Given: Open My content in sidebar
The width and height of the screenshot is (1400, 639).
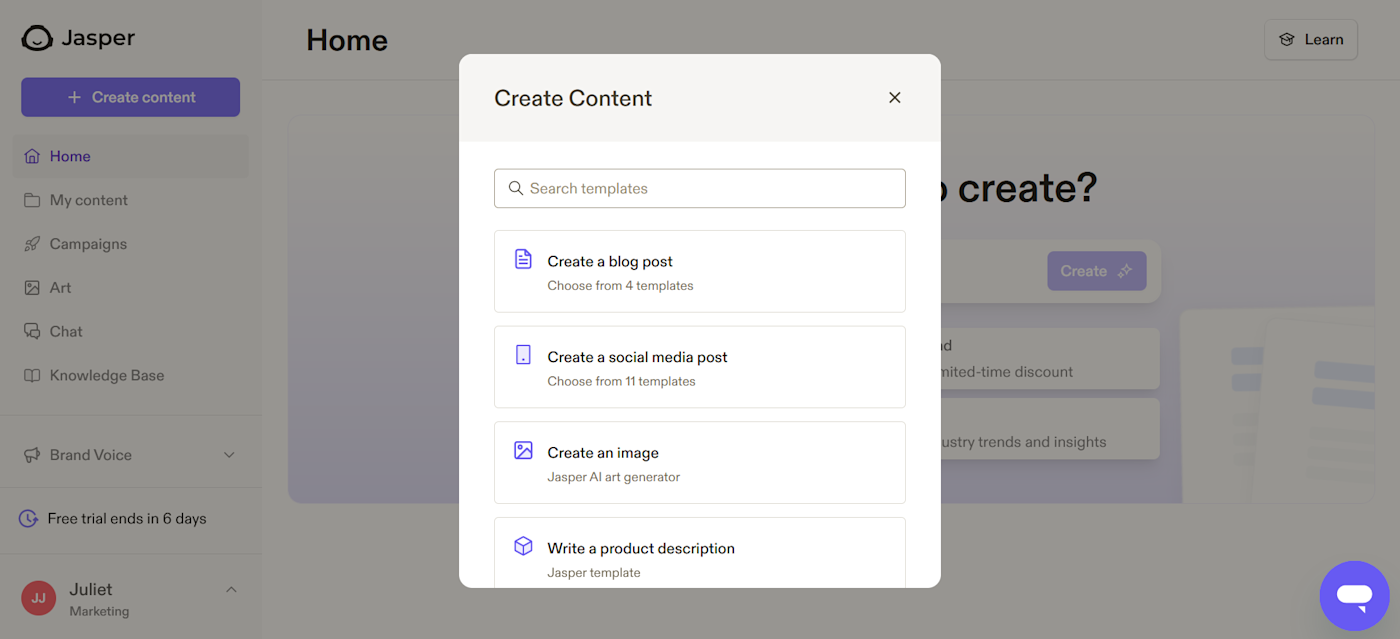Looking at the screenshot, I should (x=130, y=200).
